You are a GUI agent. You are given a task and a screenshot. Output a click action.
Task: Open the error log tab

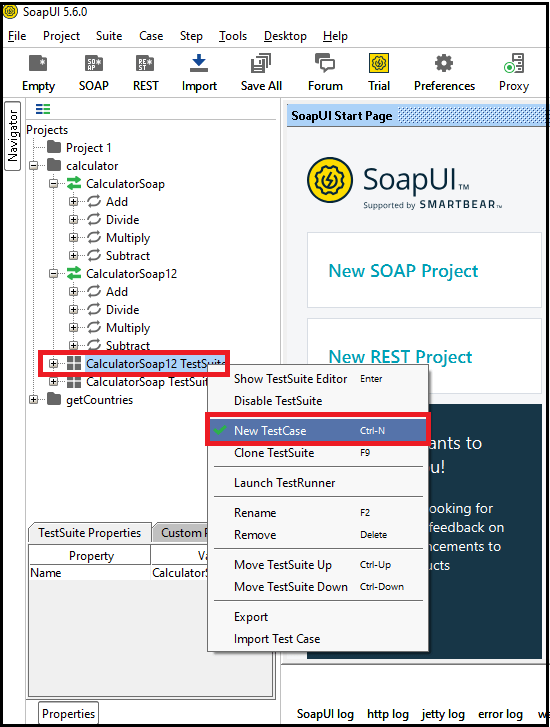point(500,714)
